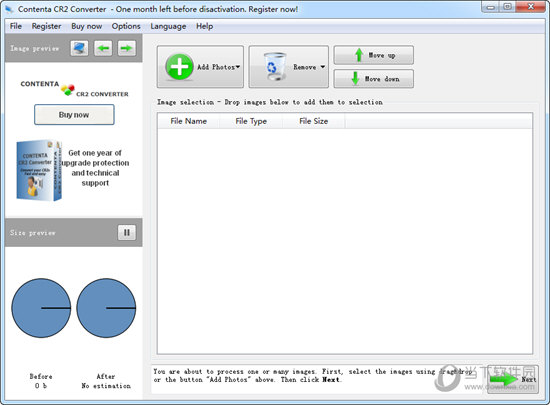Open the Help menu
This screenshot has height=405, width=550.
click(204, 26)
